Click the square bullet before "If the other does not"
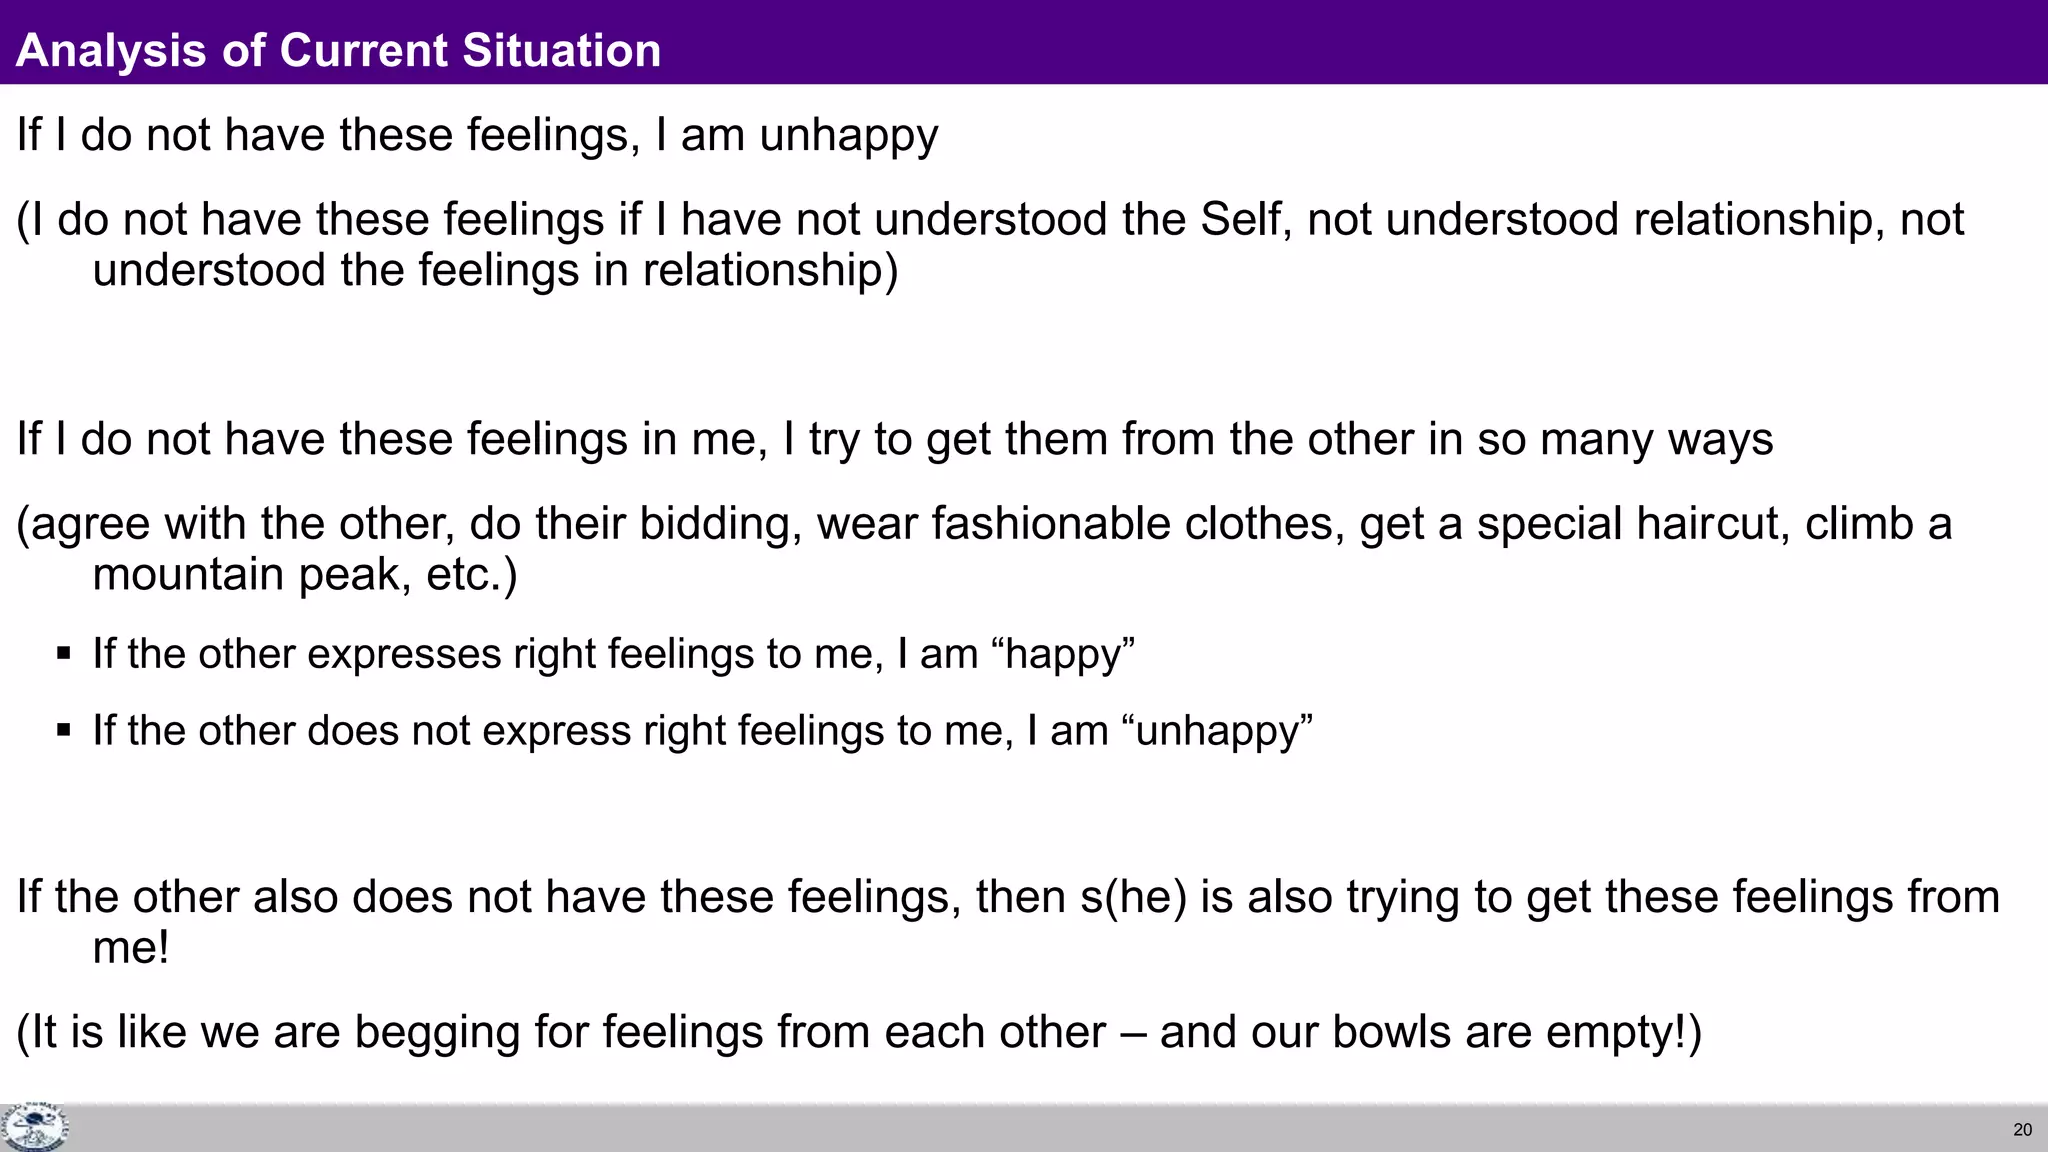This screenshot has height=1152, width=2048. point(64,731)
